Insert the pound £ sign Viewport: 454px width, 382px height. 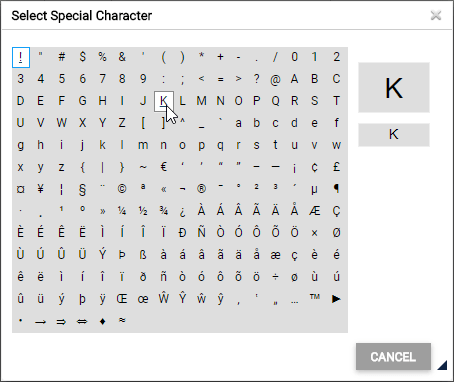[x=336, y=167]
